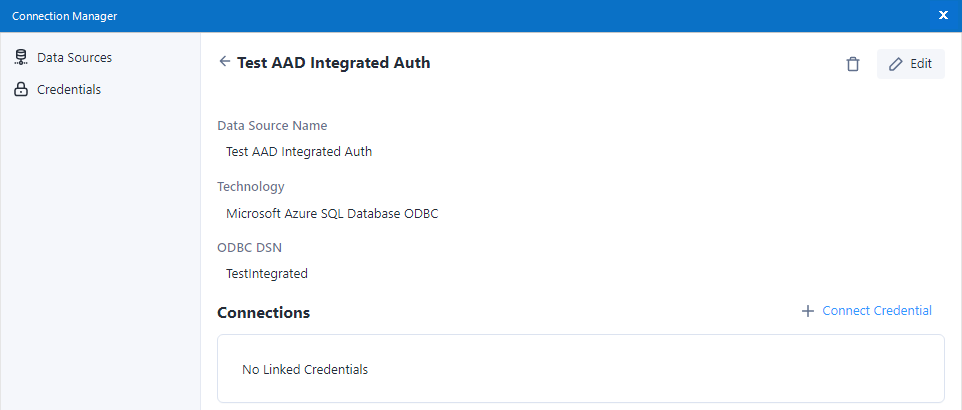Click the TestIntegrated DSN value

click(267, 273)
